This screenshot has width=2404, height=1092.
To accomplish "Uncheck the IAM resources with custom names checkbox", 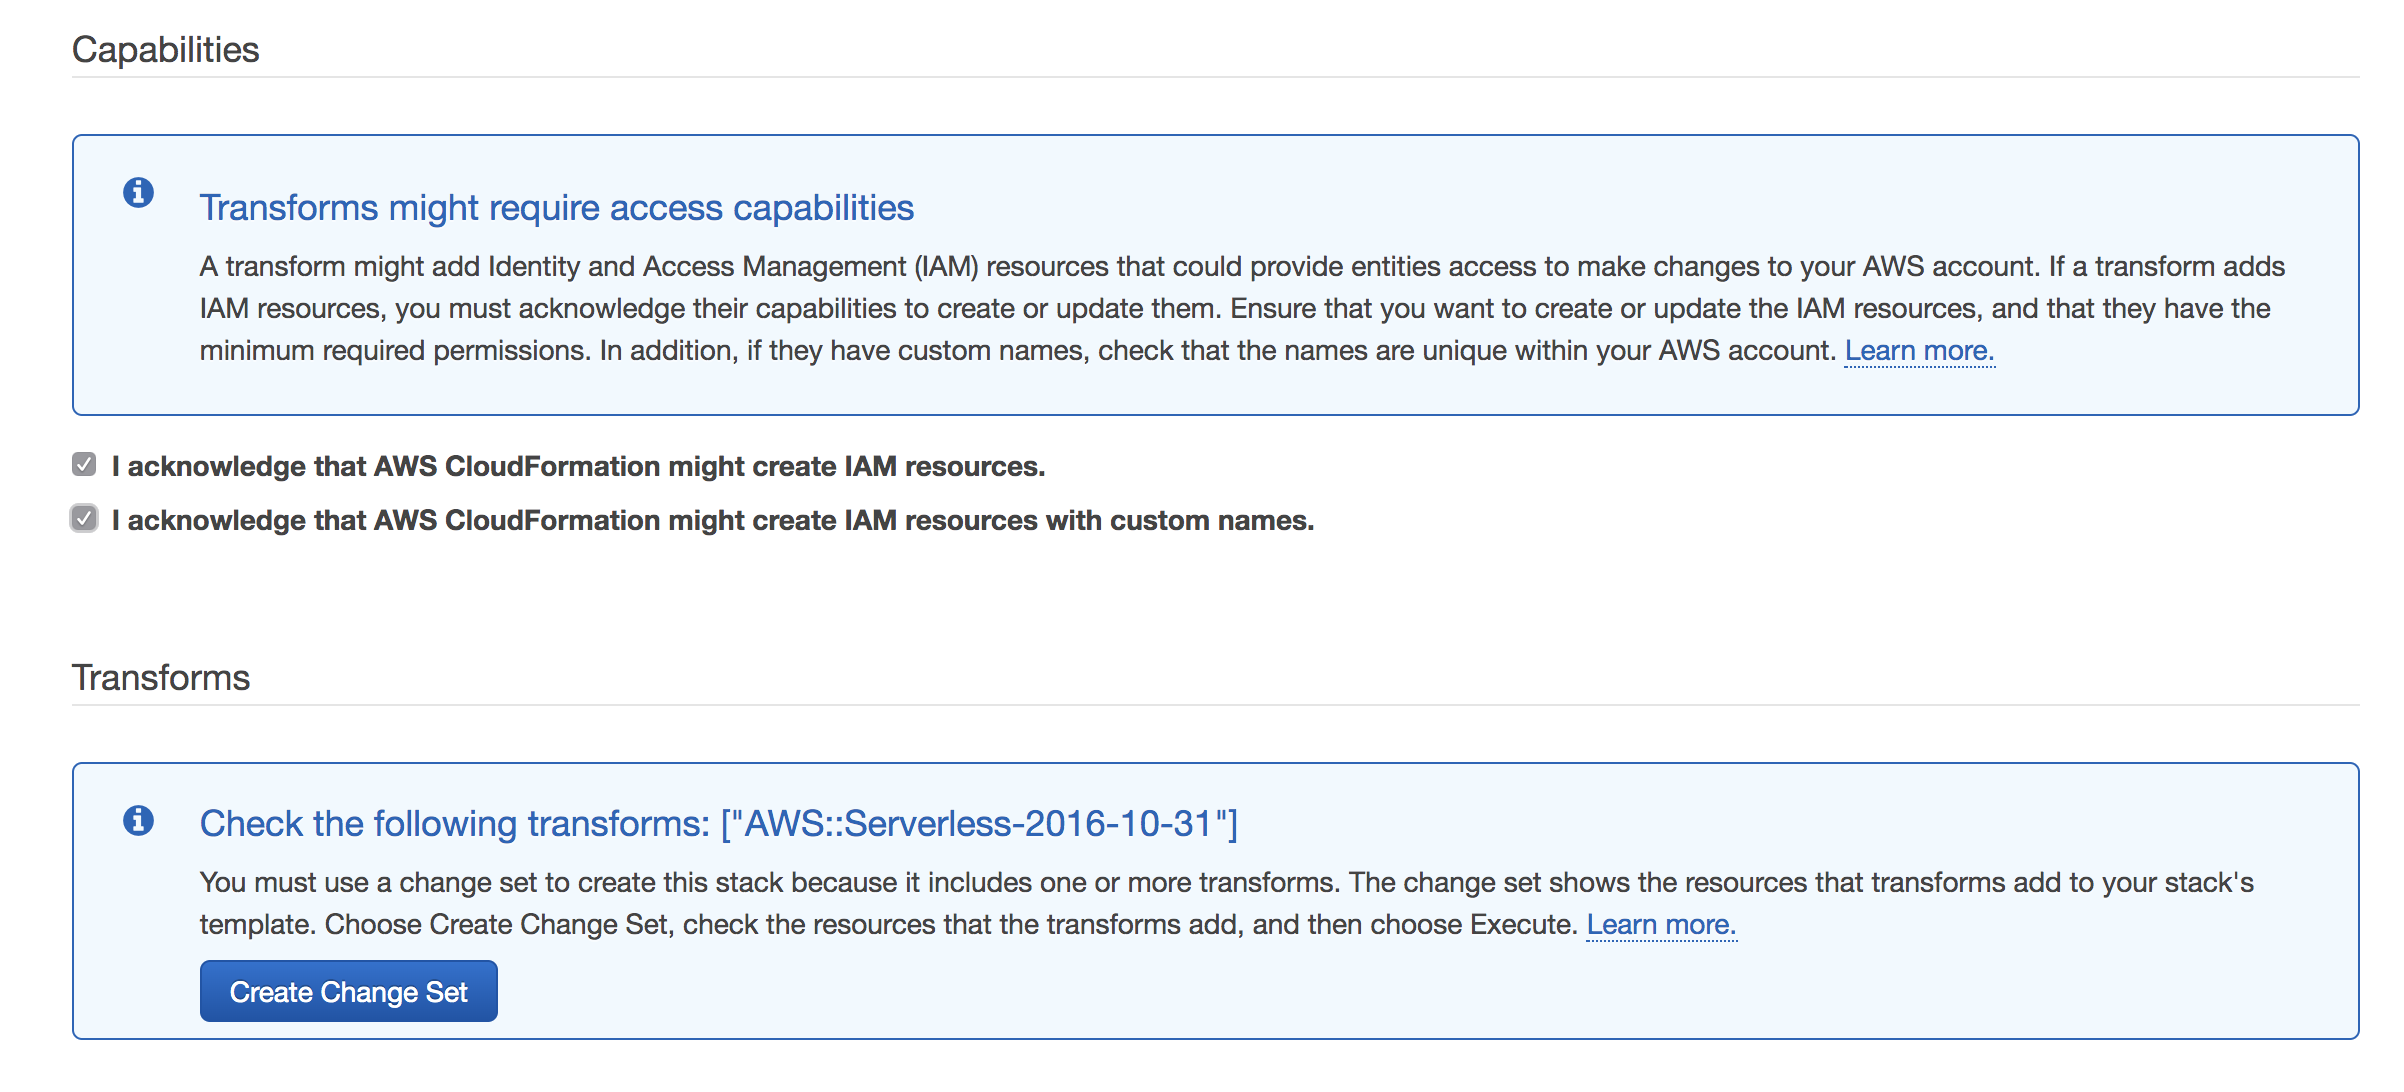I will 84,518.
